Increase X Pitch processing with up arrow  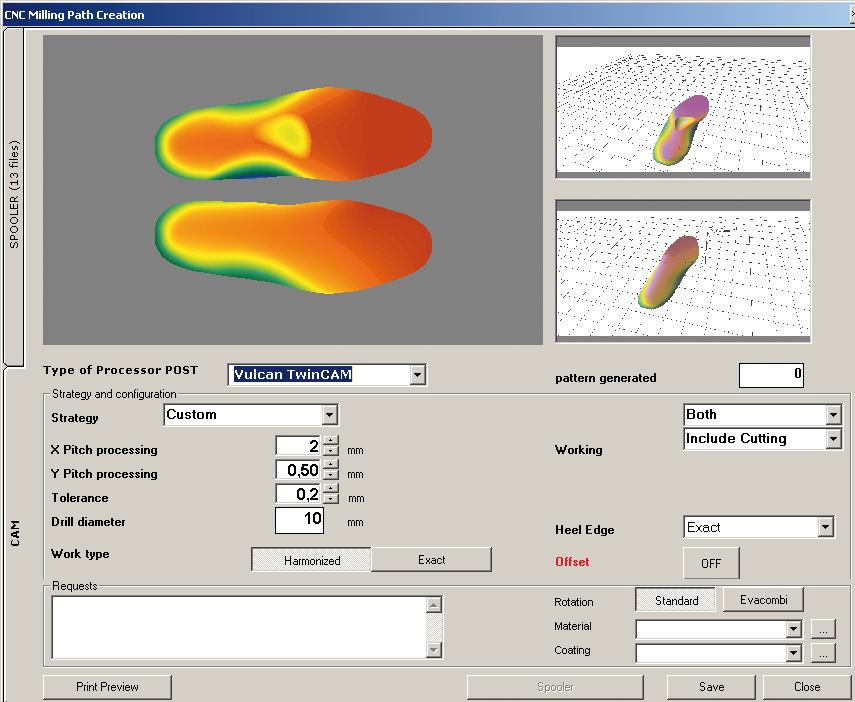(x=331, y=441)
